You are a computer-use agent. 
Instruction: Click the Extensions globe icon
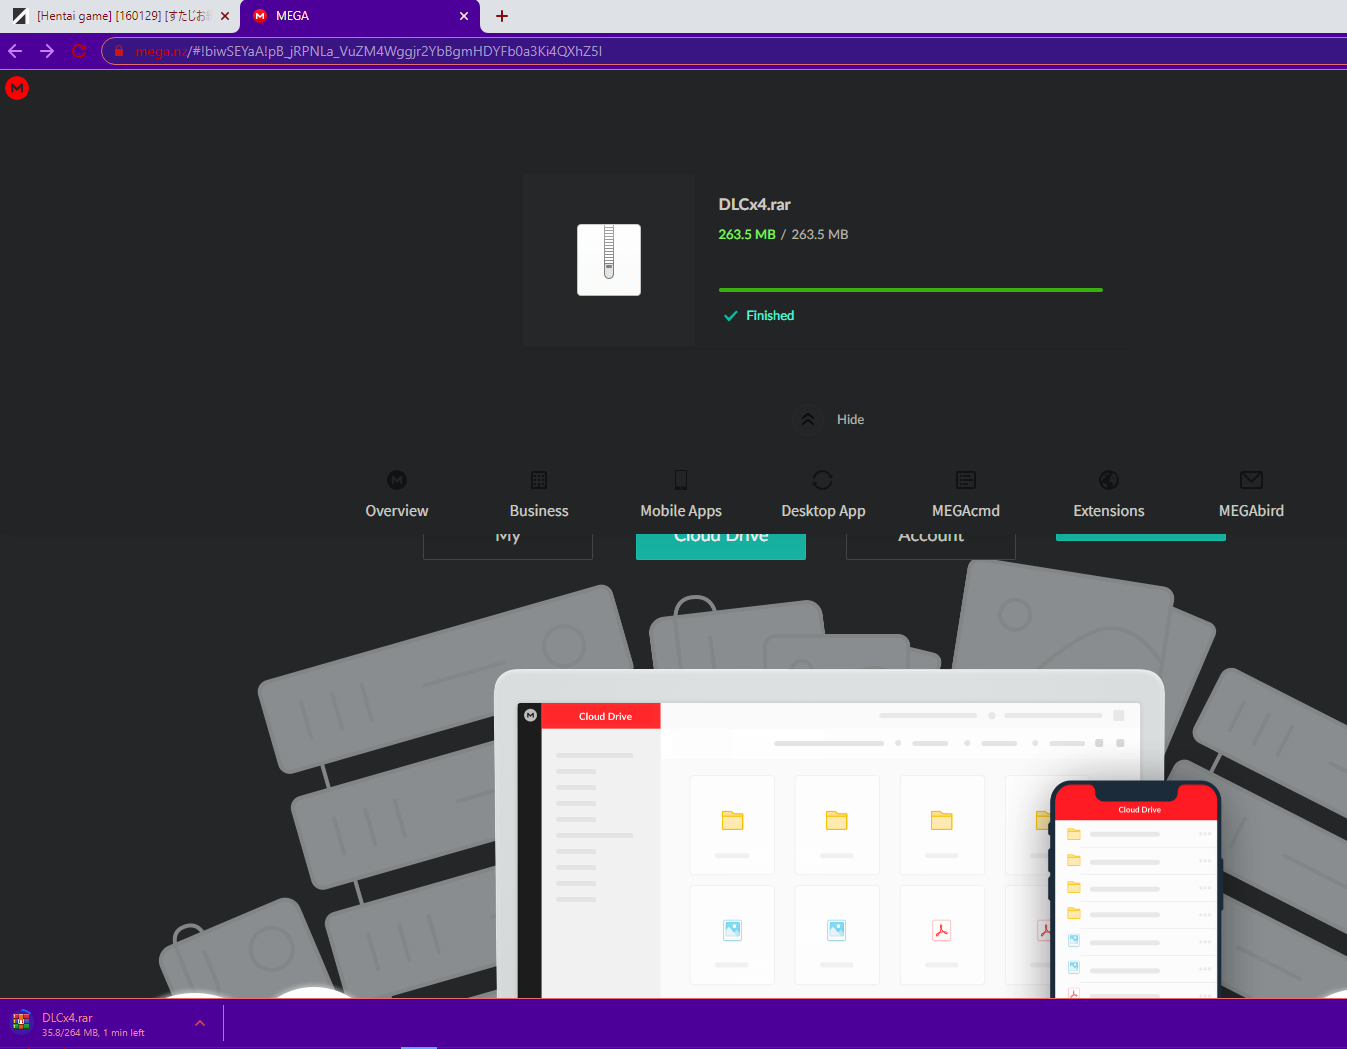click(1109, 480)
